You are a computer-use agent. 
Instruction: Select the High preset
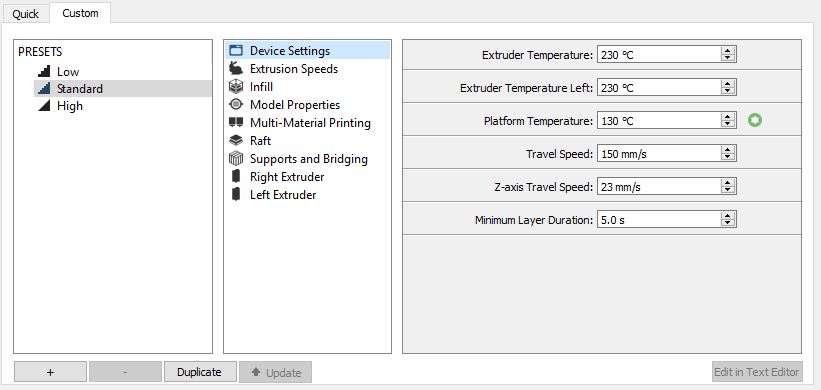70,106
